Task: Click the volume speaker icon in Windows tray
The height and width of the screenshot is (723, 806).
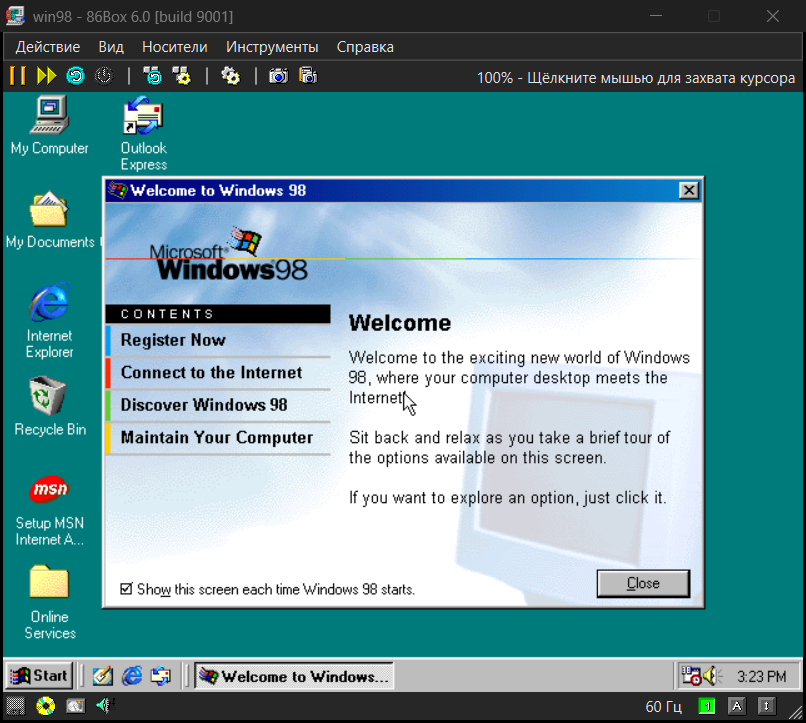Action: (711, 676)
